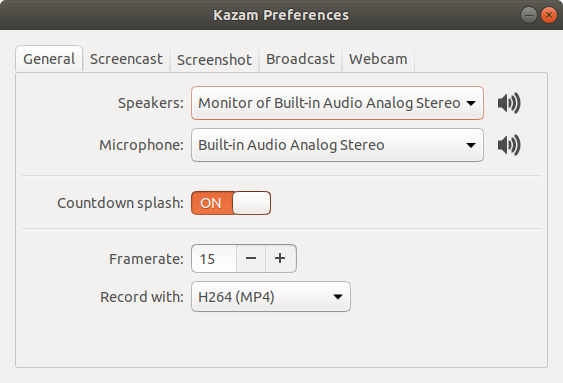Adjust speakers volume via speaker icon

(509, 103)
